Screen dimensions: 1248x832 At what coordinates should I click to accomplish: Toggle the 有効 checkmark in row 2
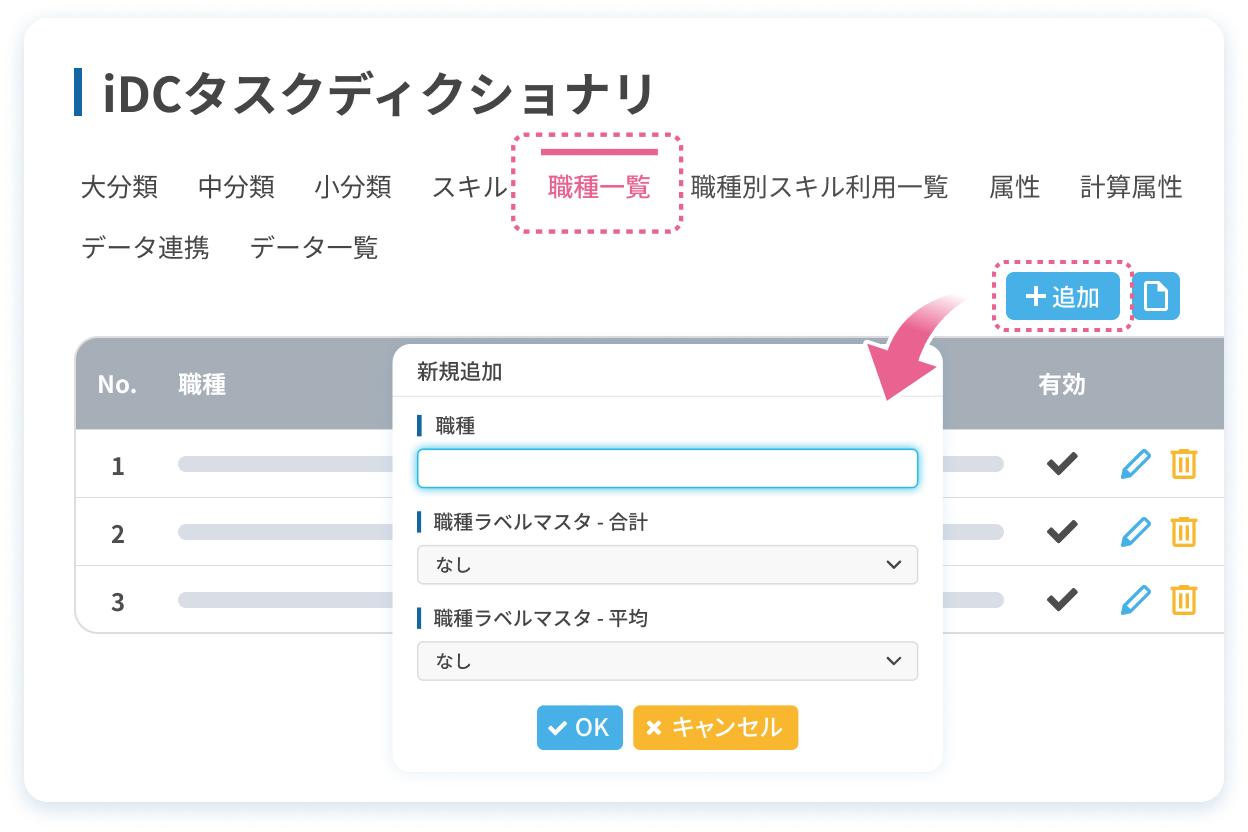click(1061, 532)
